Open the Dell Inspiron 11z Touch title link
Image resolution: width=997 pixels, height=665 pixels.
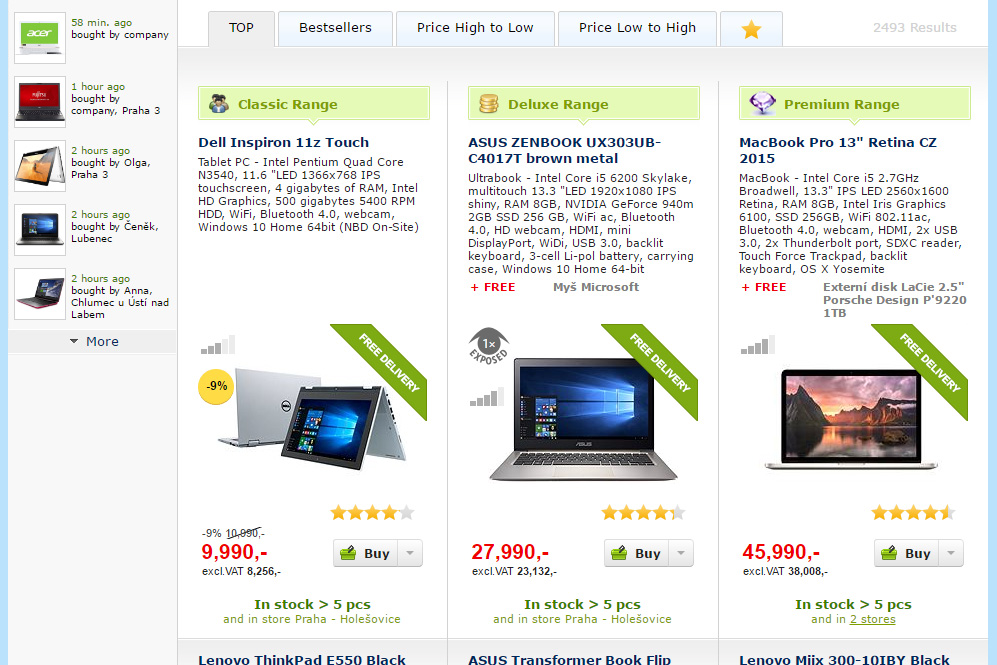[x=284, y=142]
